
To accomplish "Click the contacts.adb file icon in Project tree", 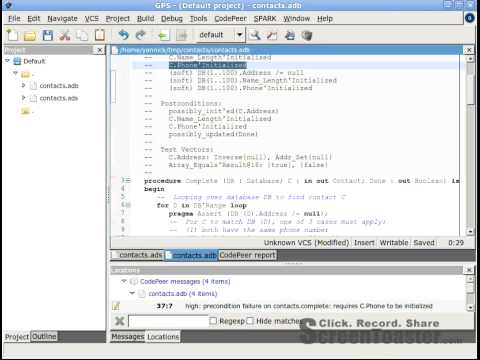I will pyautogui.click(x=33, y=86).
